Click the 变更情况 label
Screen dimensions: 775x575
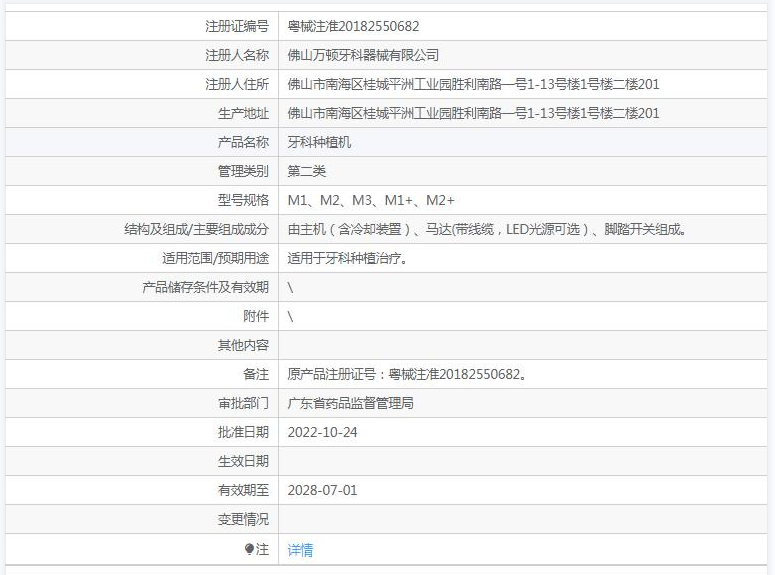coord(243,519)
